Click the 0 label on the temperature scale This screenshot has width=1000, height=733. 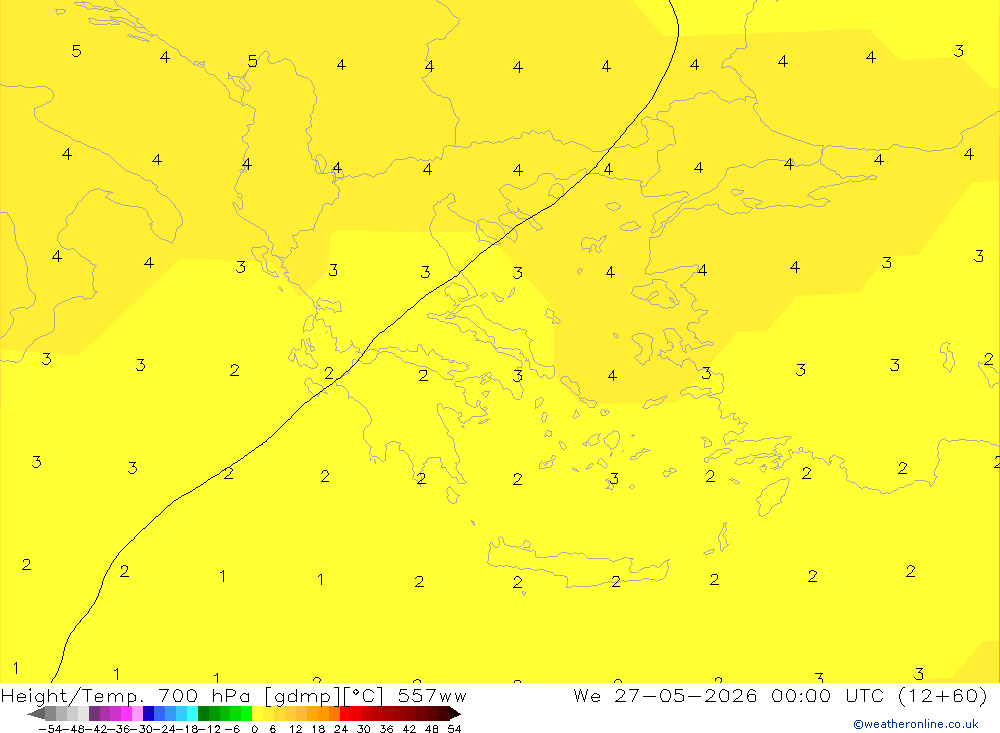(x=254, y=729)
